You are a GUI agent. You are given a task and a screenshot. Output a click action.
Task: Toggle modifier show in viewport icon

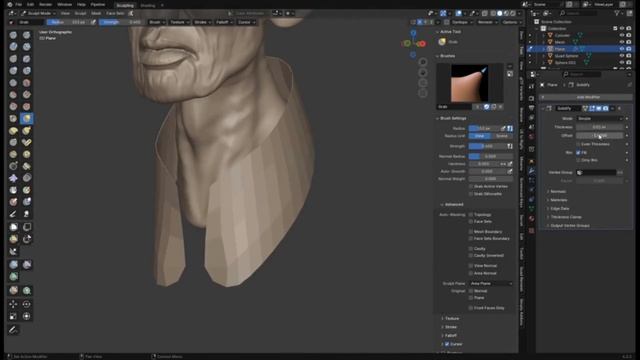click(599, 109)
